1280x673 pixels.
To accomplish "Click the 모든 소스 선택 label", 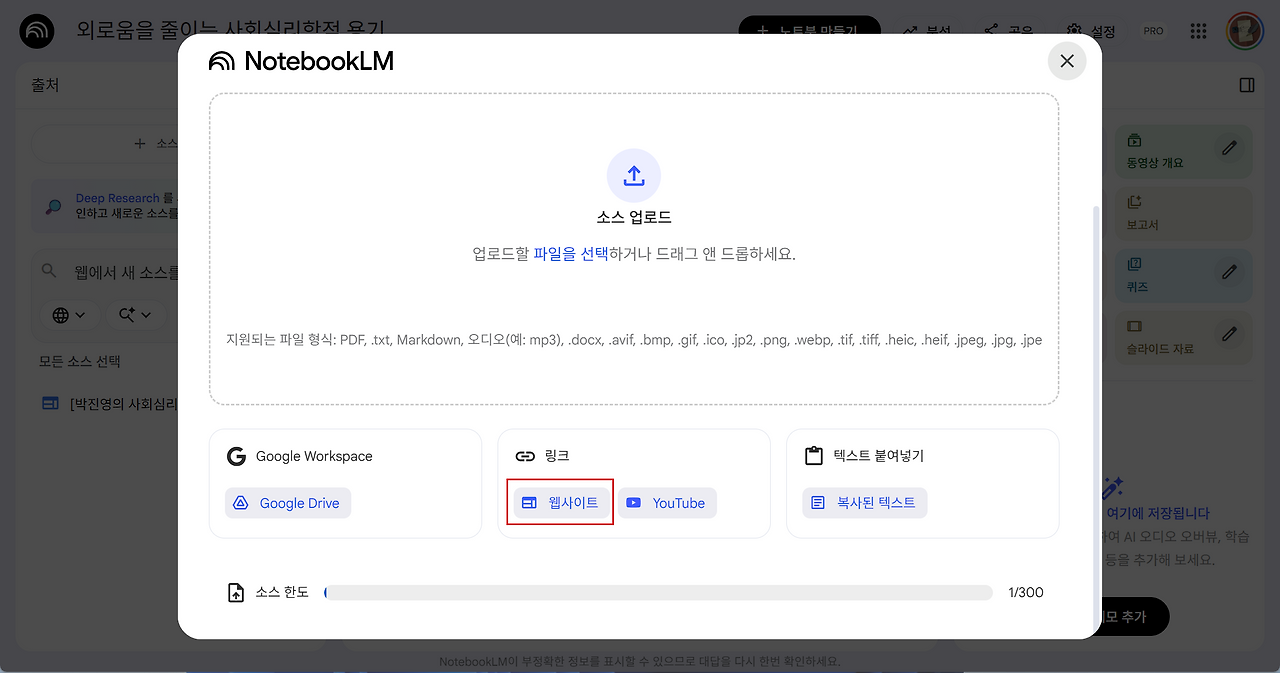I will [80, 361].
